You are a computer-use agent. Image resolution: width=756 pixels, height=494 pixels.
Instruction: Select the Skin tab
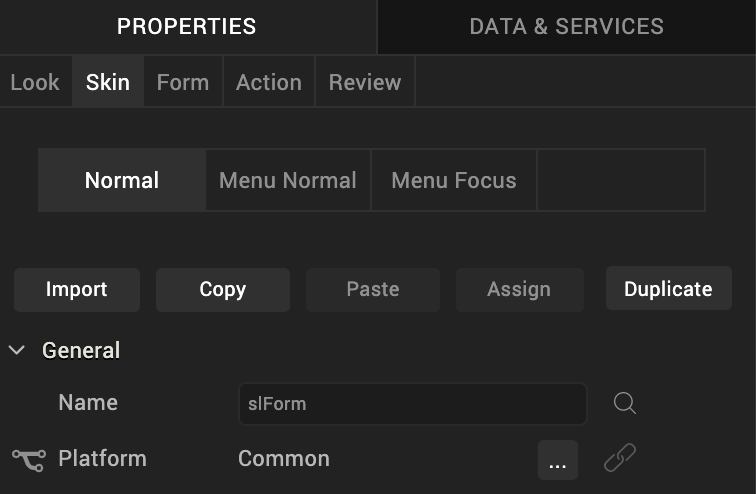point(108,82)
